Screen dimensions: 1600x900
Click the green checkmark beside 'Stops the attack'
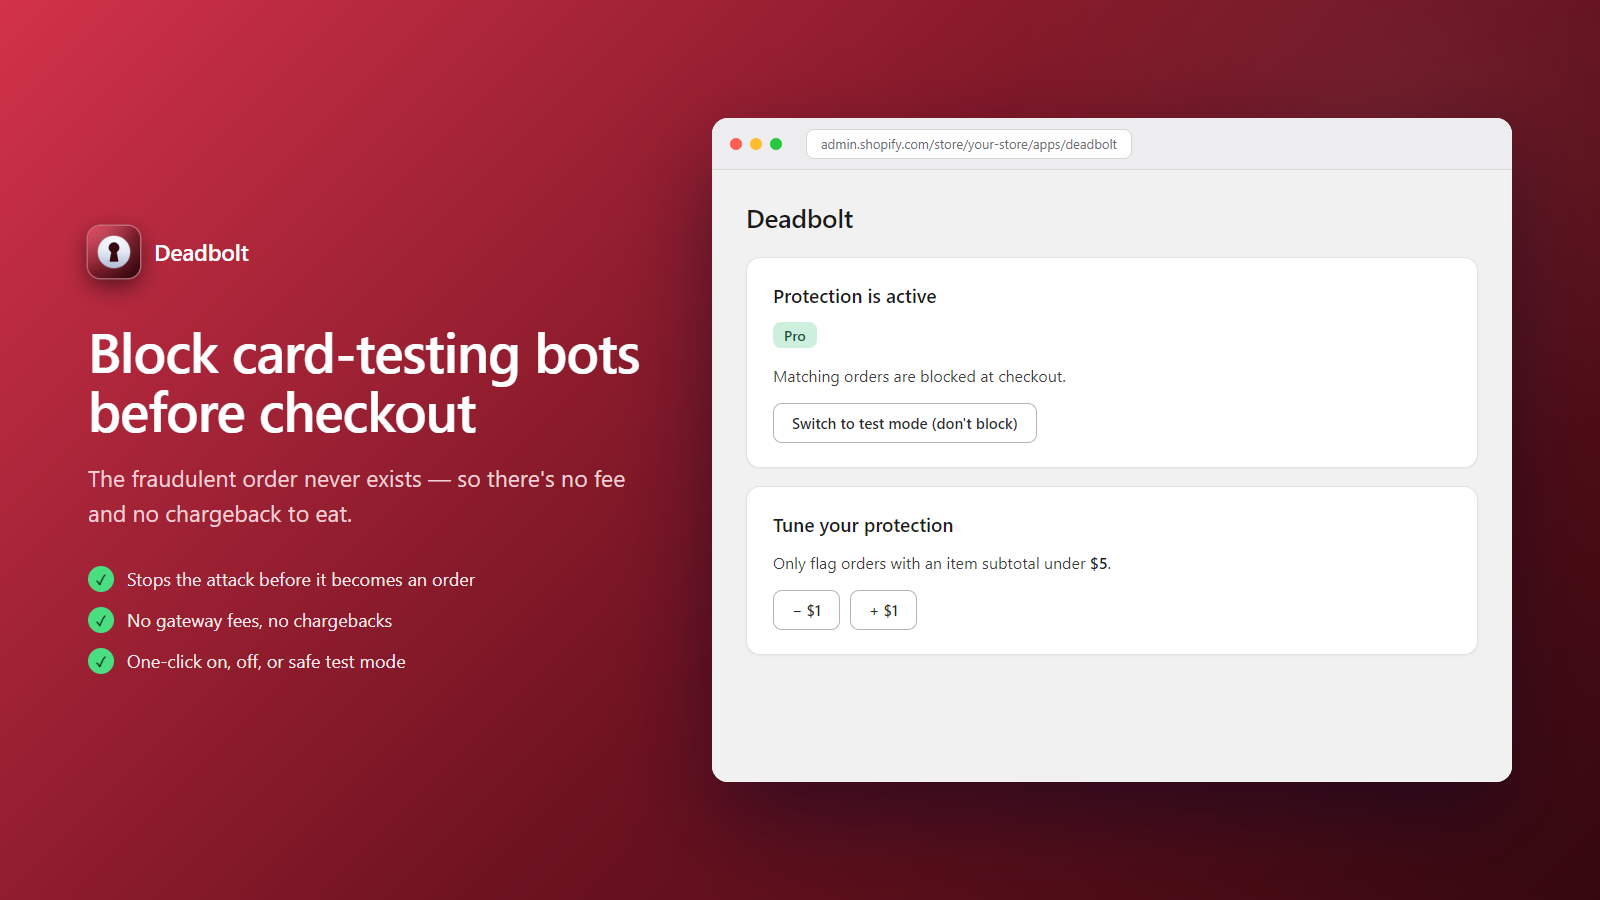(101, 579)
